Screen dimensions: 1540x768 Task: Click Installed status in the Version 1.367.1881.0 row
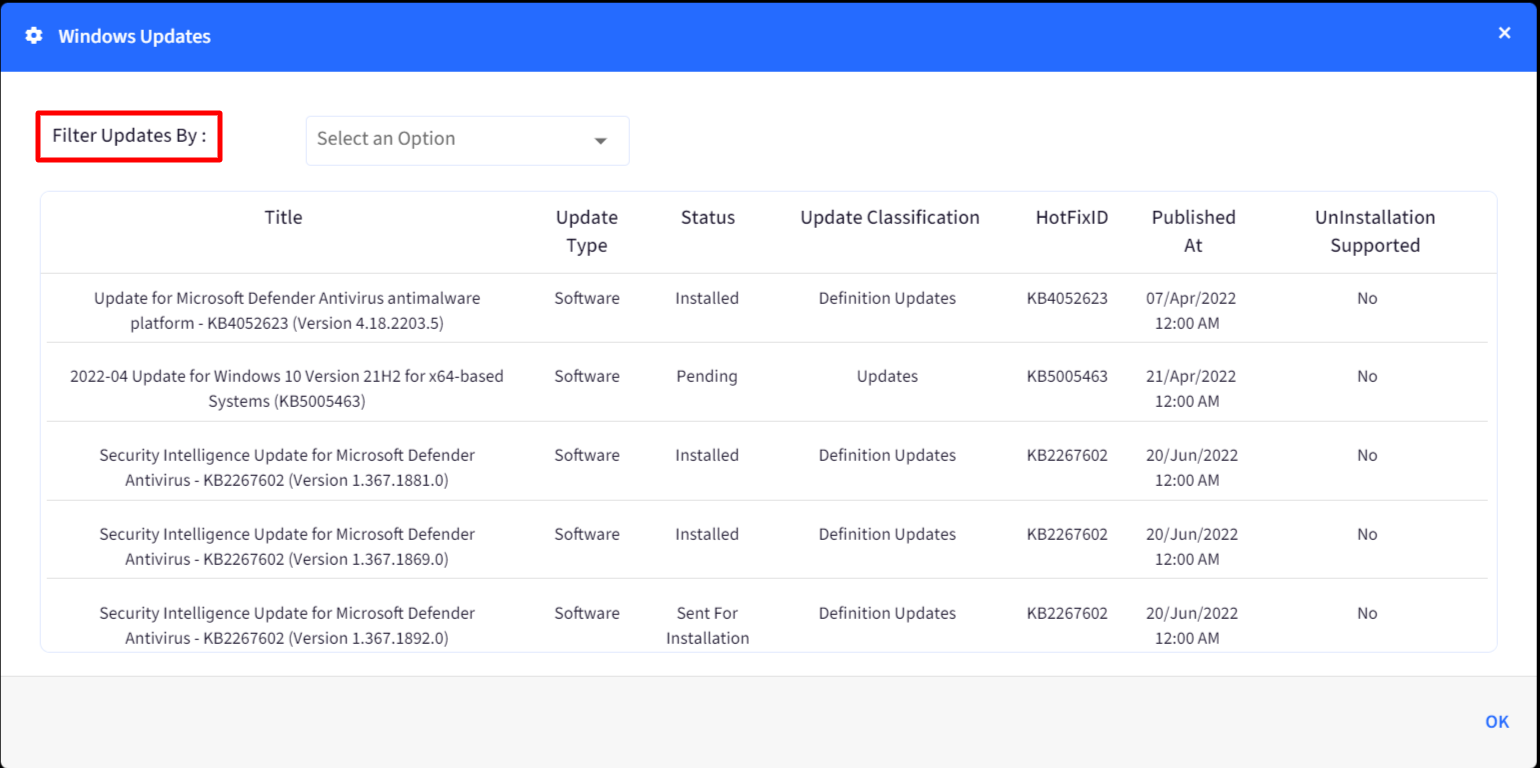(x=707, y=455)
